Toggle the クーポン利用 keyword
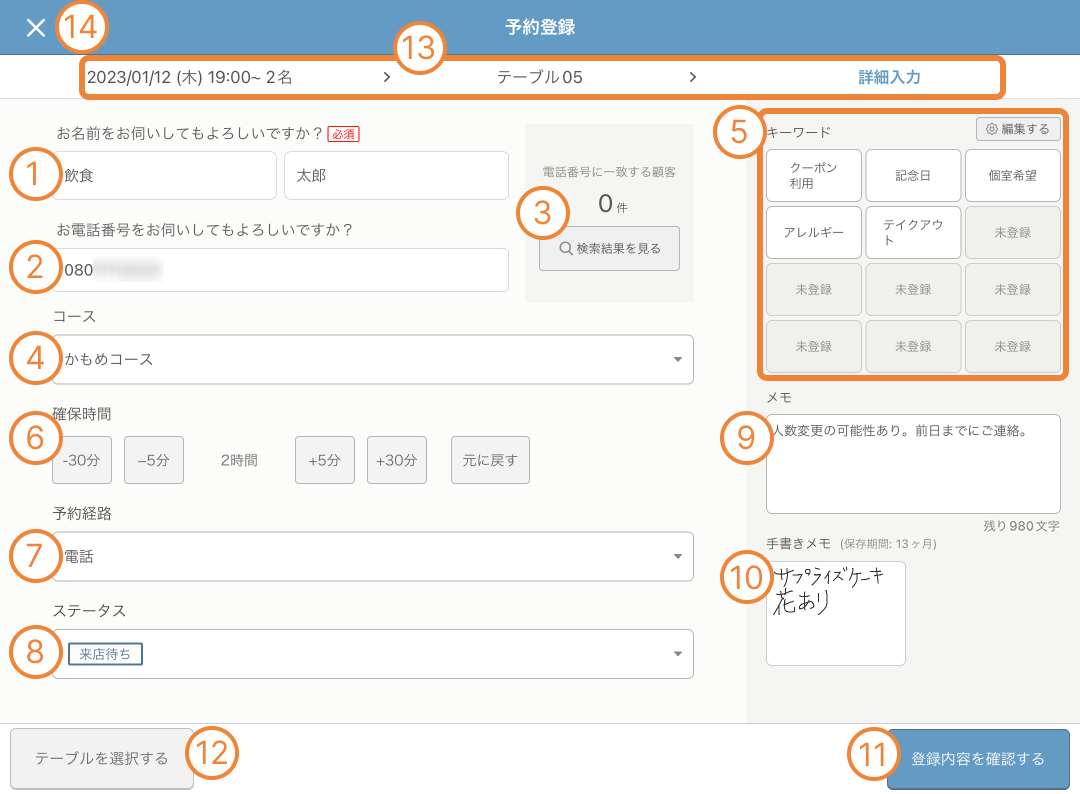This screenshot has width=1080, height=794. click(x=813, y=175)
